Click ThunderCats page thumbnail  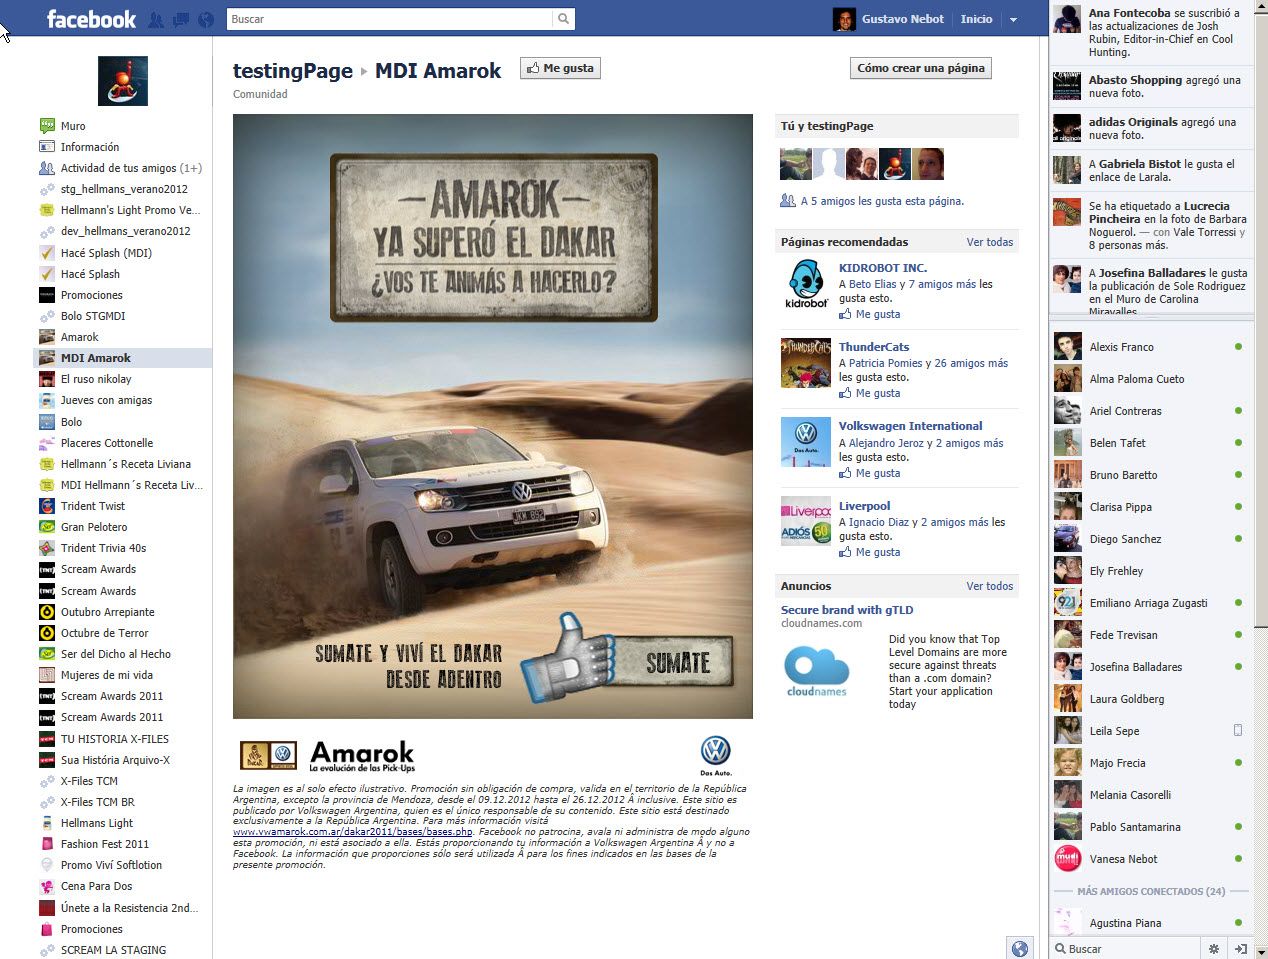[805, 363]
